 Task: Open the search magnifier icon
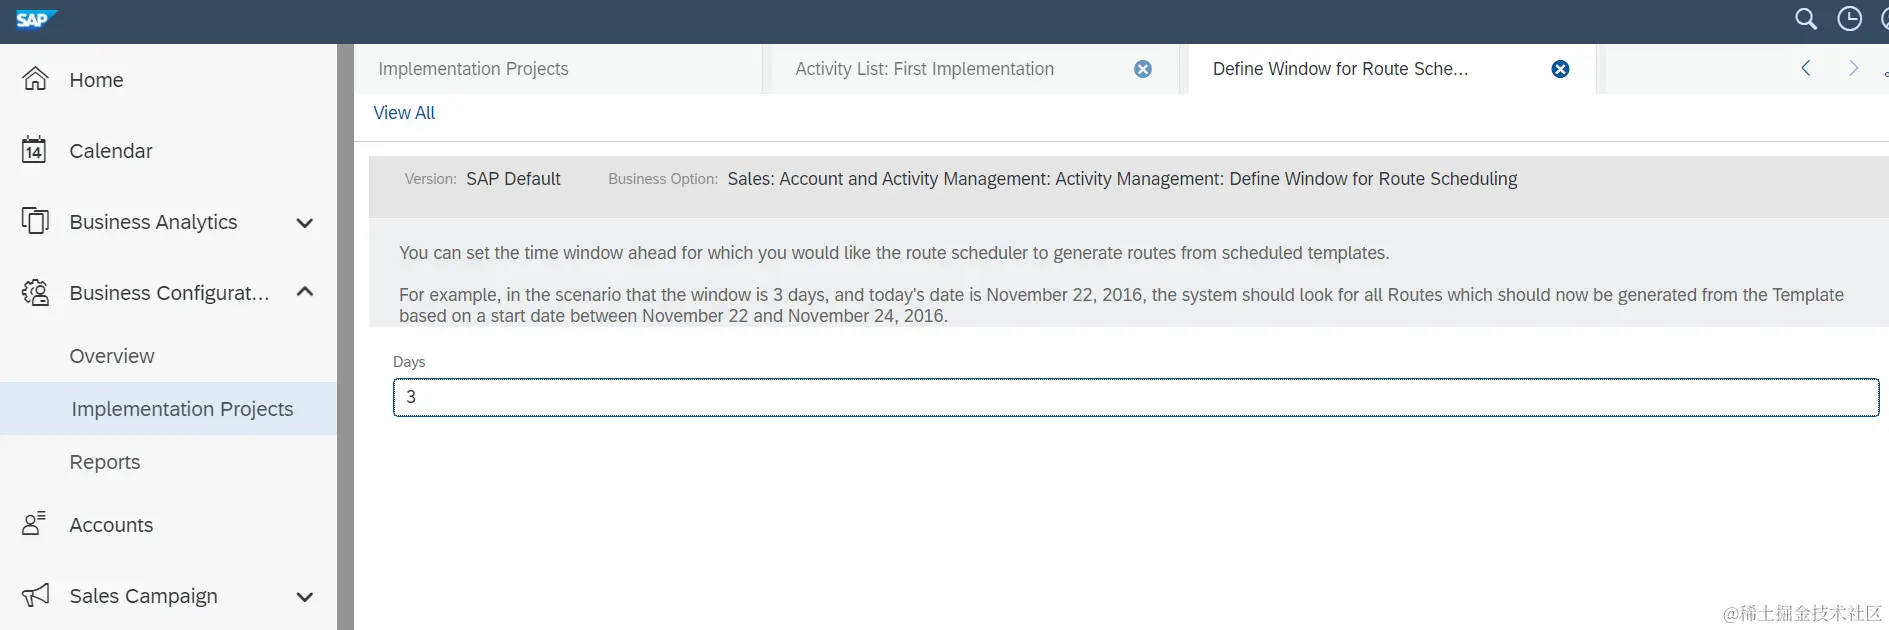pos(1805,19)
